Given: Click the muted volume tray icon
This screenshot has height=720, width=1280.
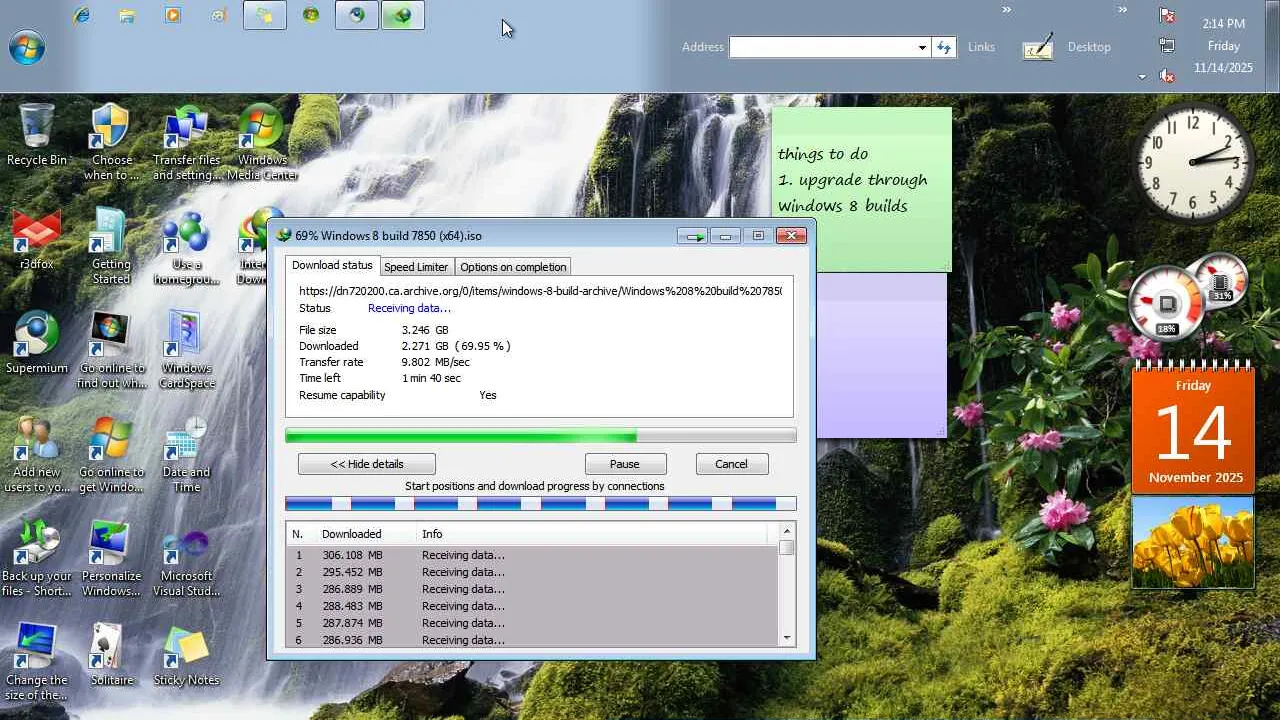Looking at the screenshot, I should (x=1167, y=75).
